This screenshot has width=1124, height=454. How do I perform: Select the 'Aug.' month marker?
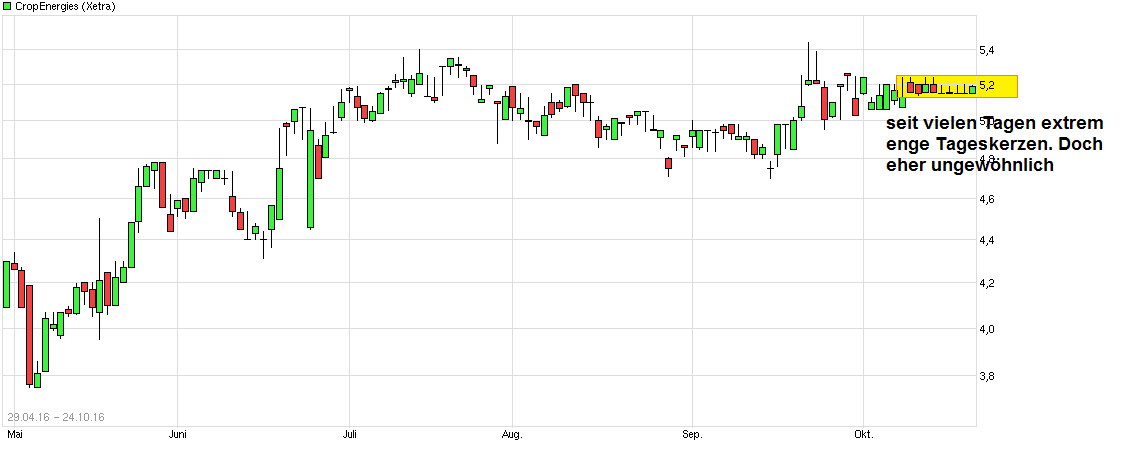(x=511, y=435)
